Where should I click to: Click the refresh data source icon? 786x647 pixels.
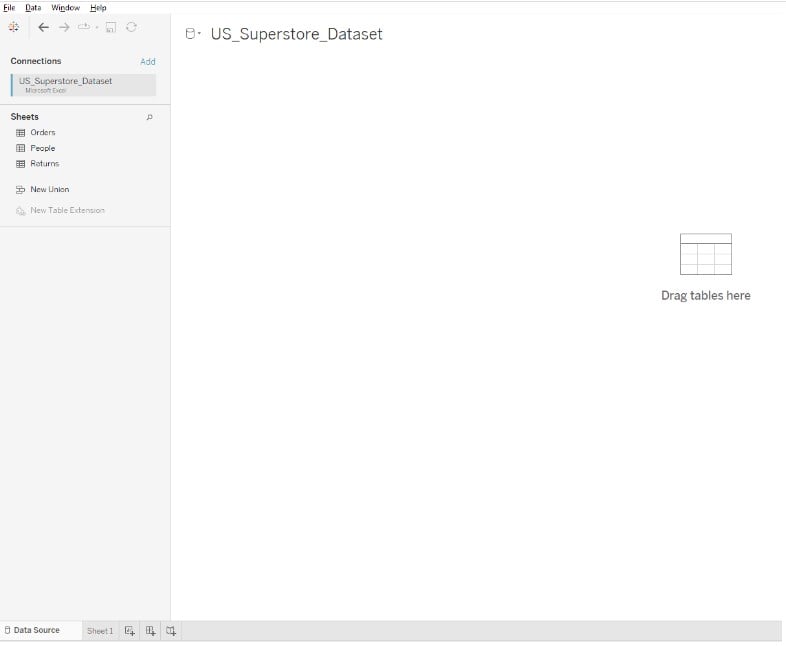(x=131, y=27)
